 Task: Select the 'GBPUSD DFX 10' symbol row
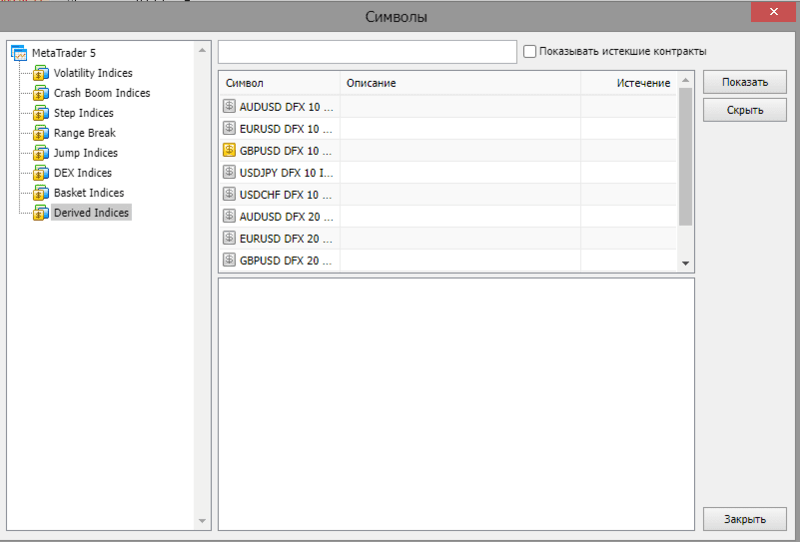click(x=448, y=151)
